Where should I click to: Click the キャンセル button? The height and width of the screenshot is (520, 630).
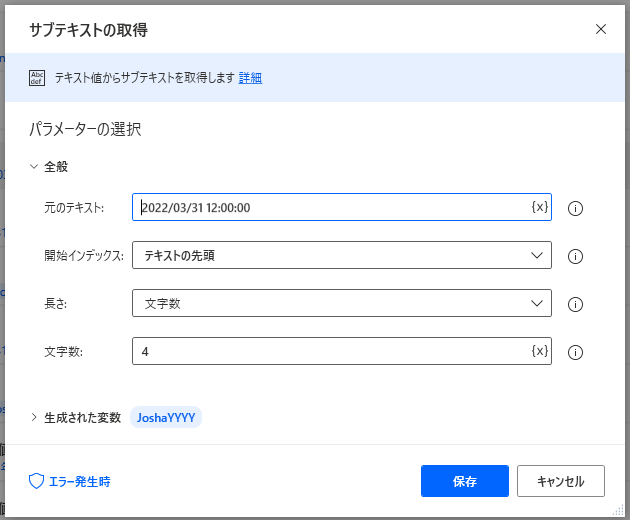click(560, 481)
